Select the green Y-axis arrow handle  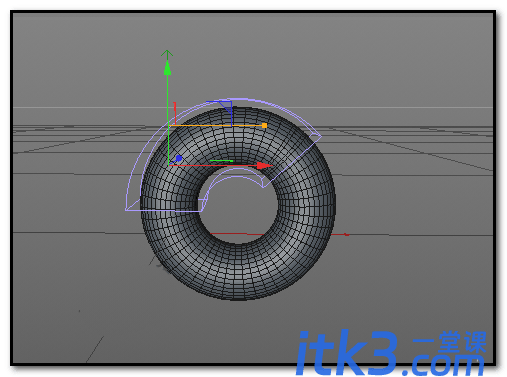(167, 68)
